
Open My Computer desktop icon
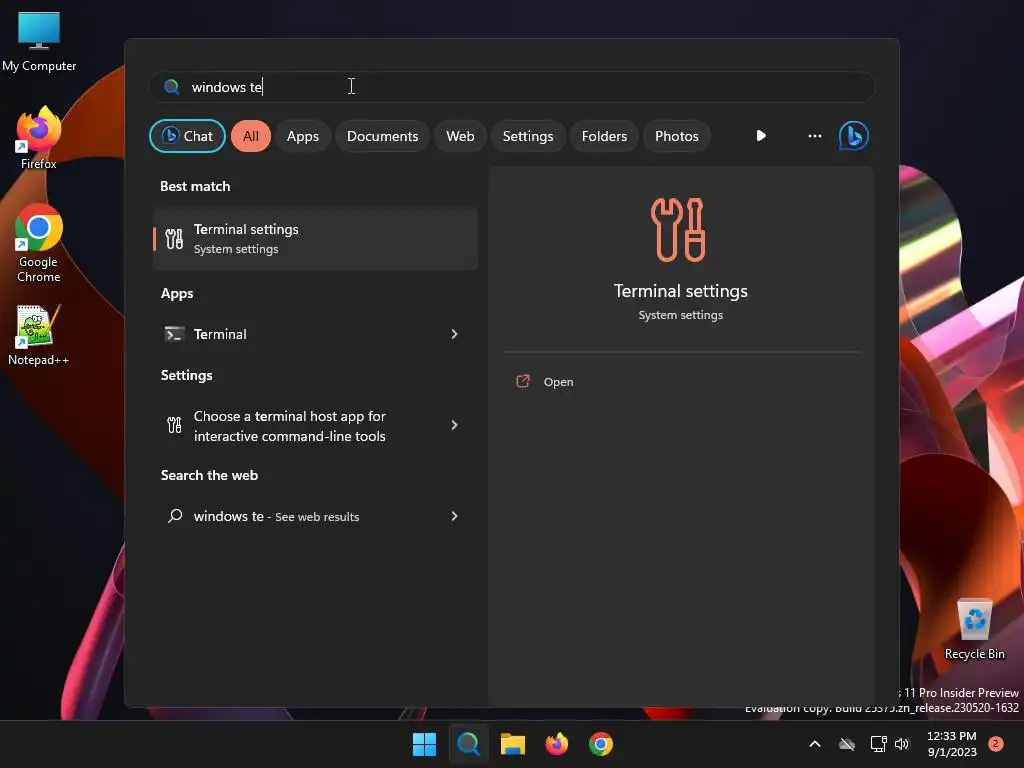(39, 41)
